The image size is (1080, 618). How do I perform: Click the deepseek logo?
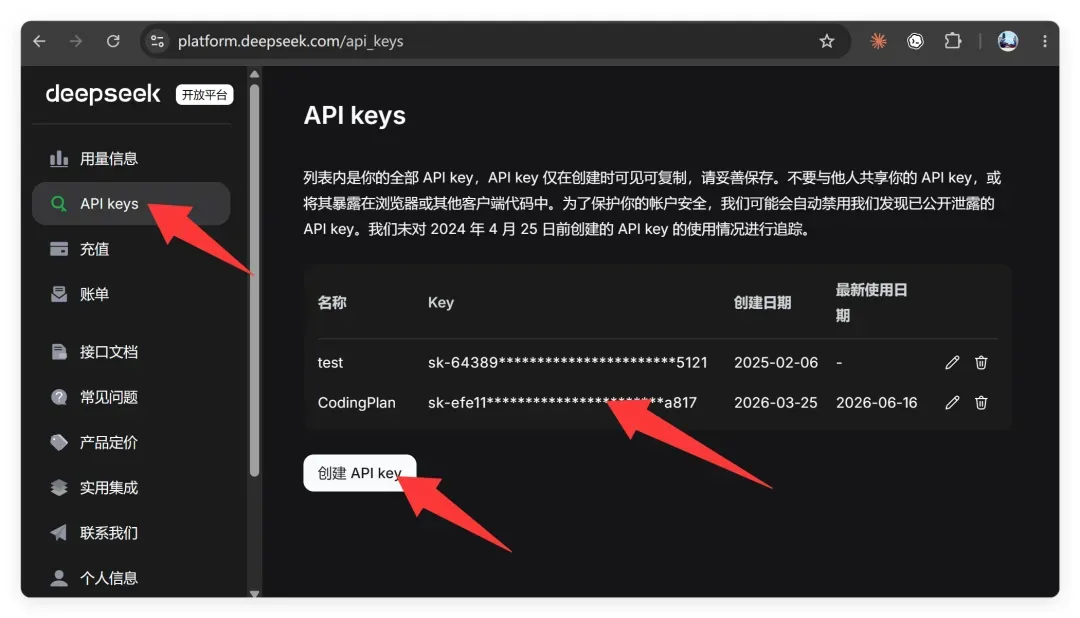coord(103,94)
